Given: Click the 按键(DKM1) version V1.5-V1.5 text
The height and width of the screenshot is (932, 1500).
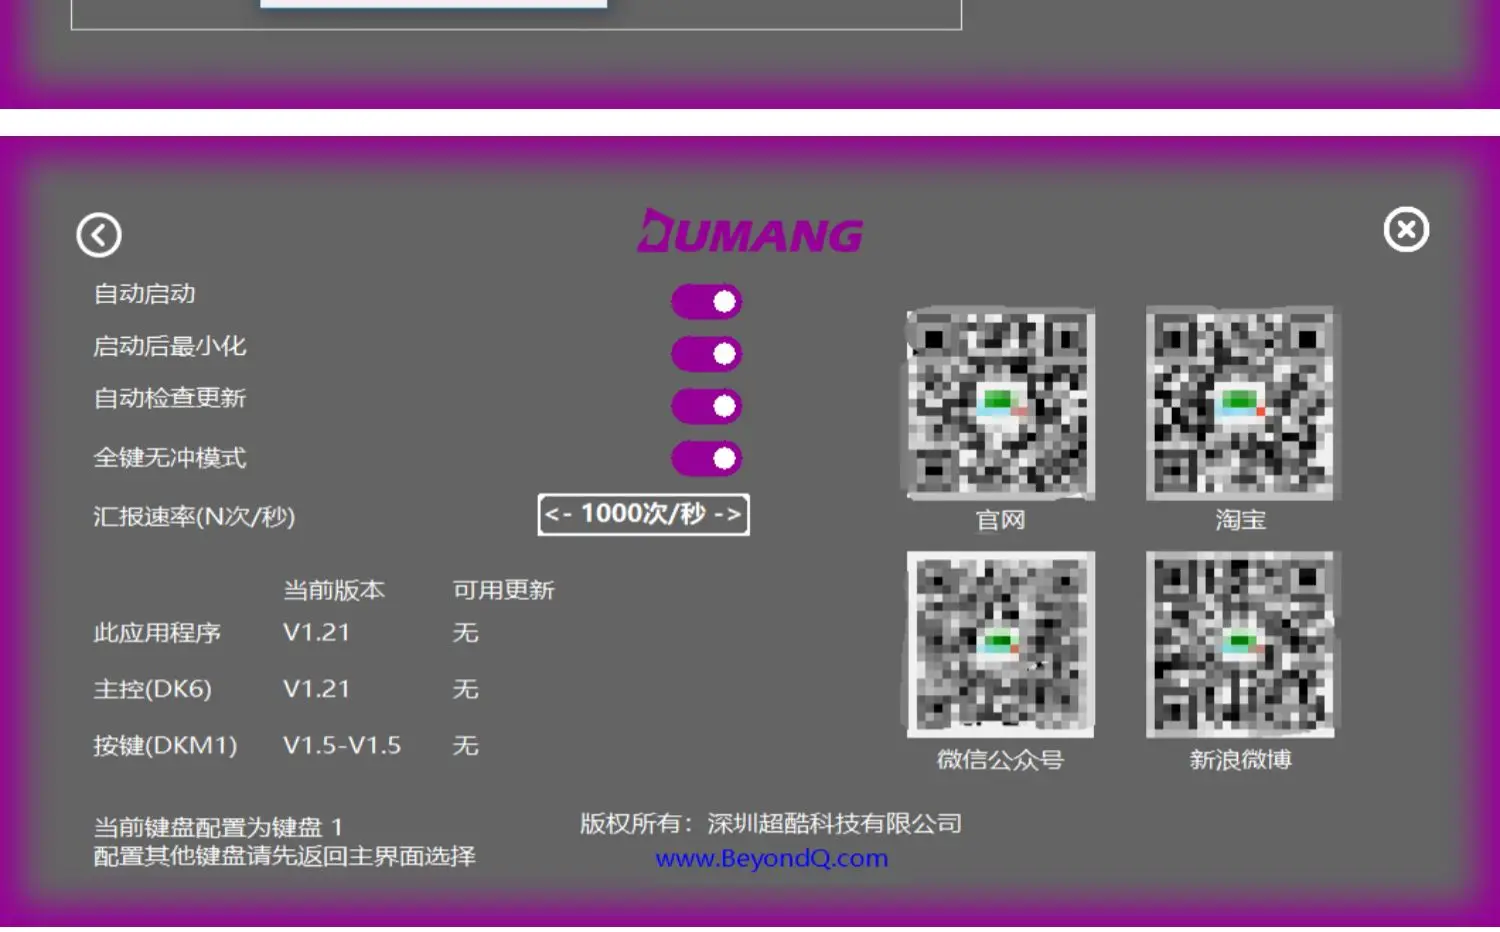Looking at the screenshot, I should 342,745.
